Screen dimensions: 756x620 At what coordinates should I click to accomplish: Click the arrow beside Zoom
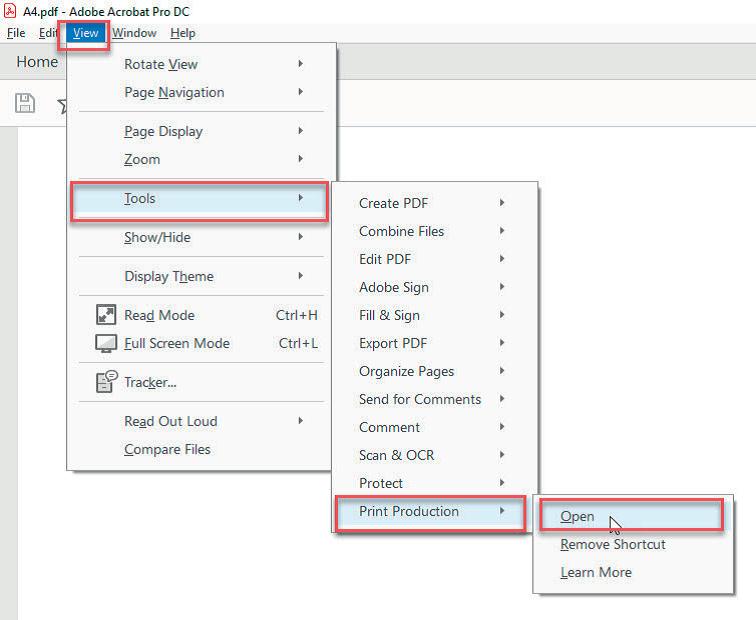coord(300,159)
